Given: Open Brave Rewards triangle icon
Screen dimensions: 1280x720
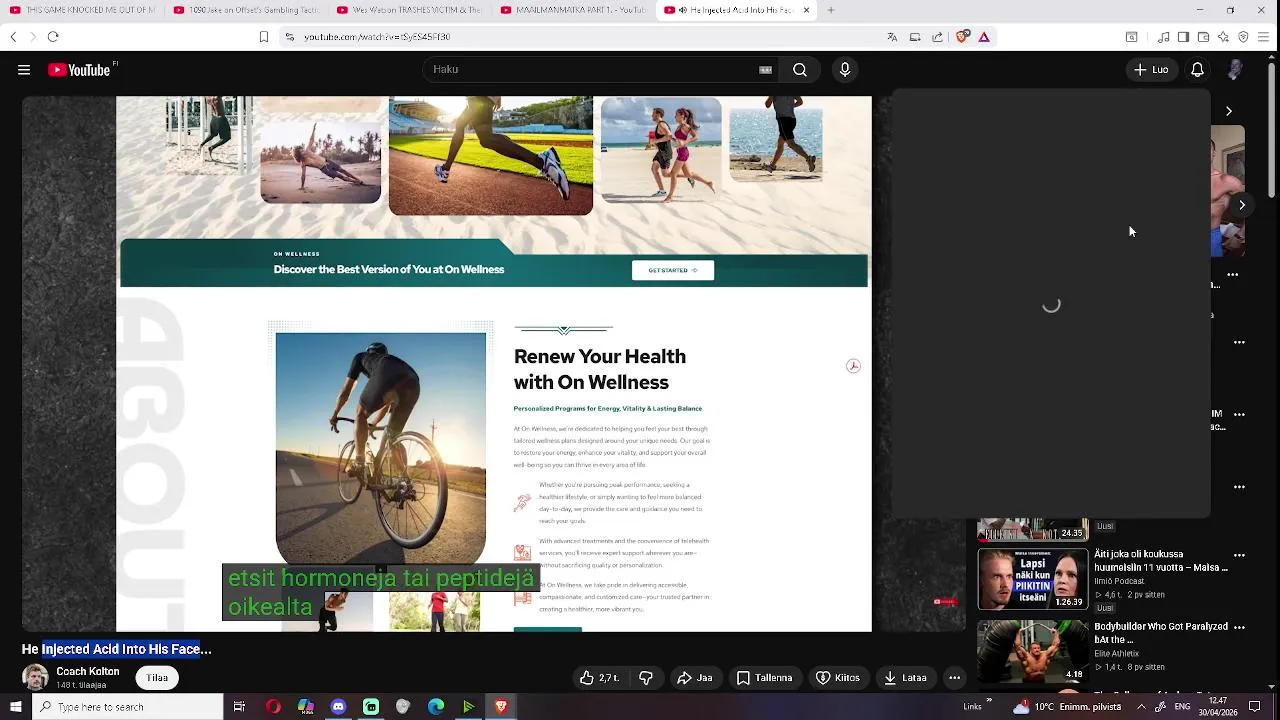Looking at the screenshot, I should (984, 37).
